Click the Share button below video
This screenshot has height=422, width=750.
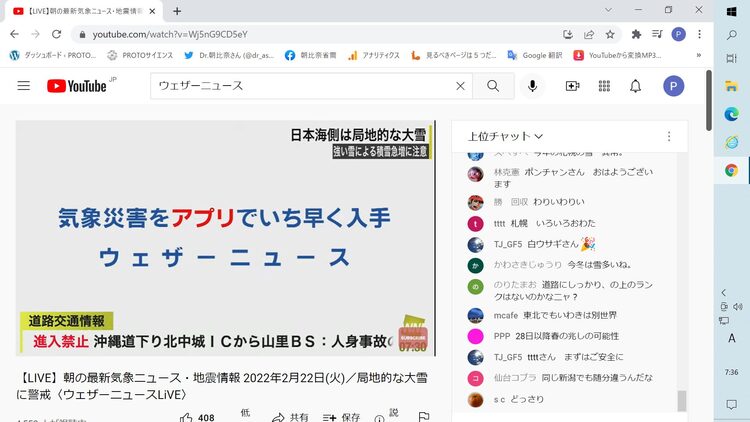(x=290, y=418)
